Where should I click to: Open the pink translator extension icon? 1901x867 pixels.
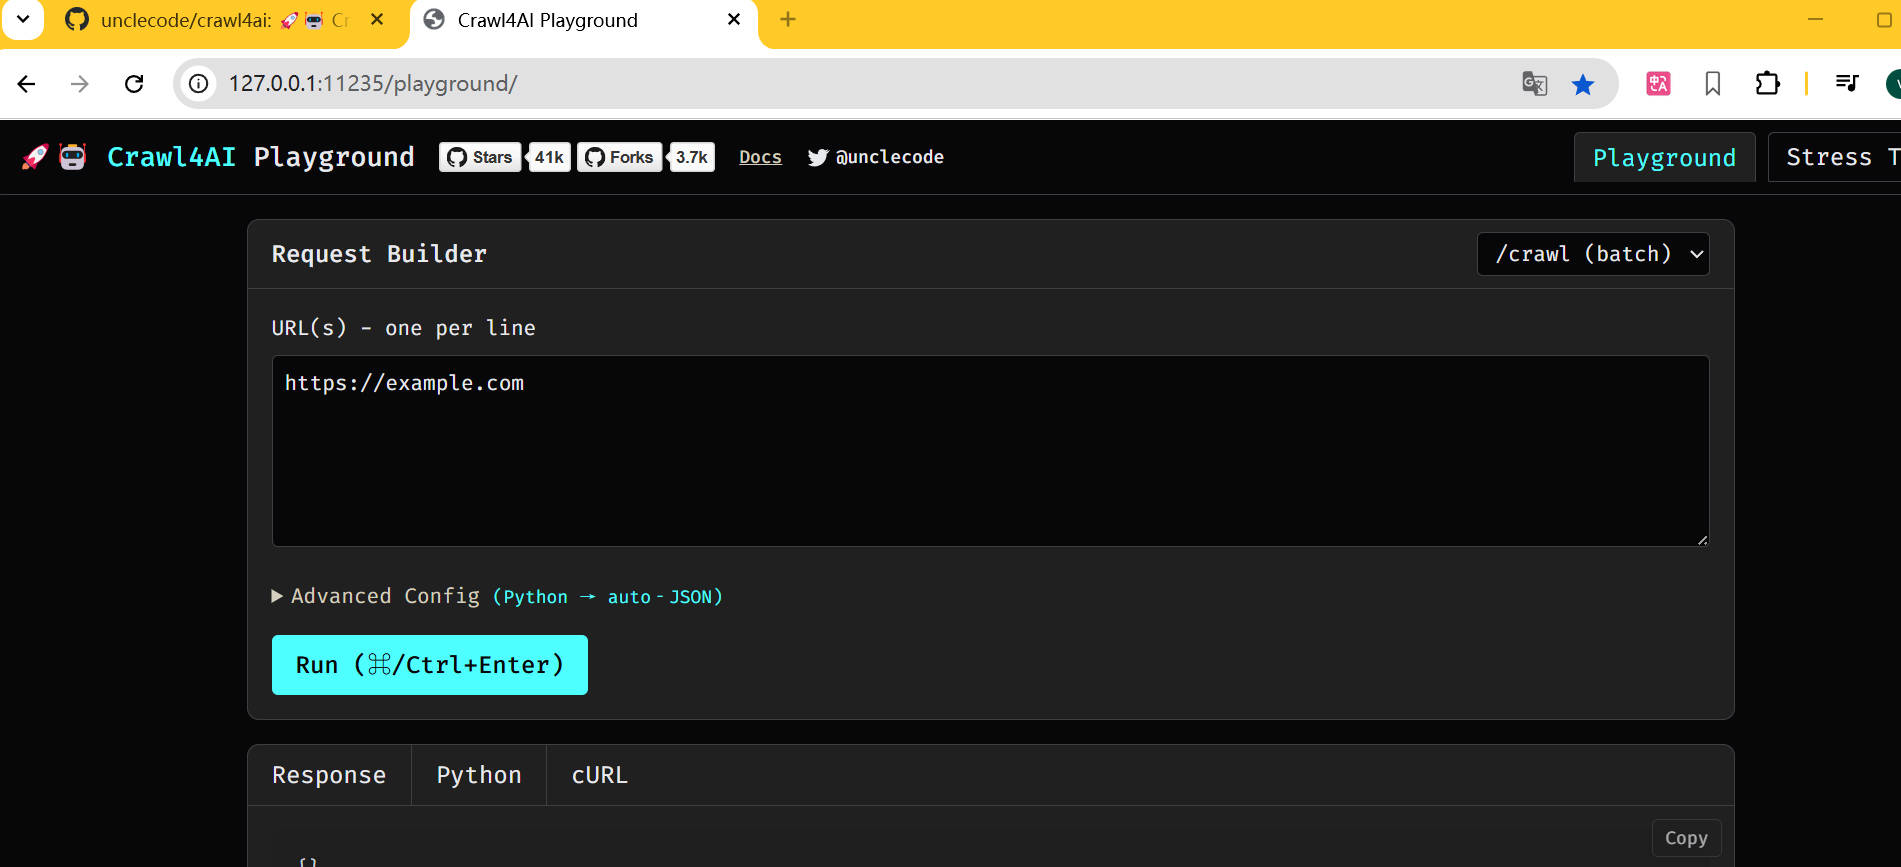tap(1658, 84)
